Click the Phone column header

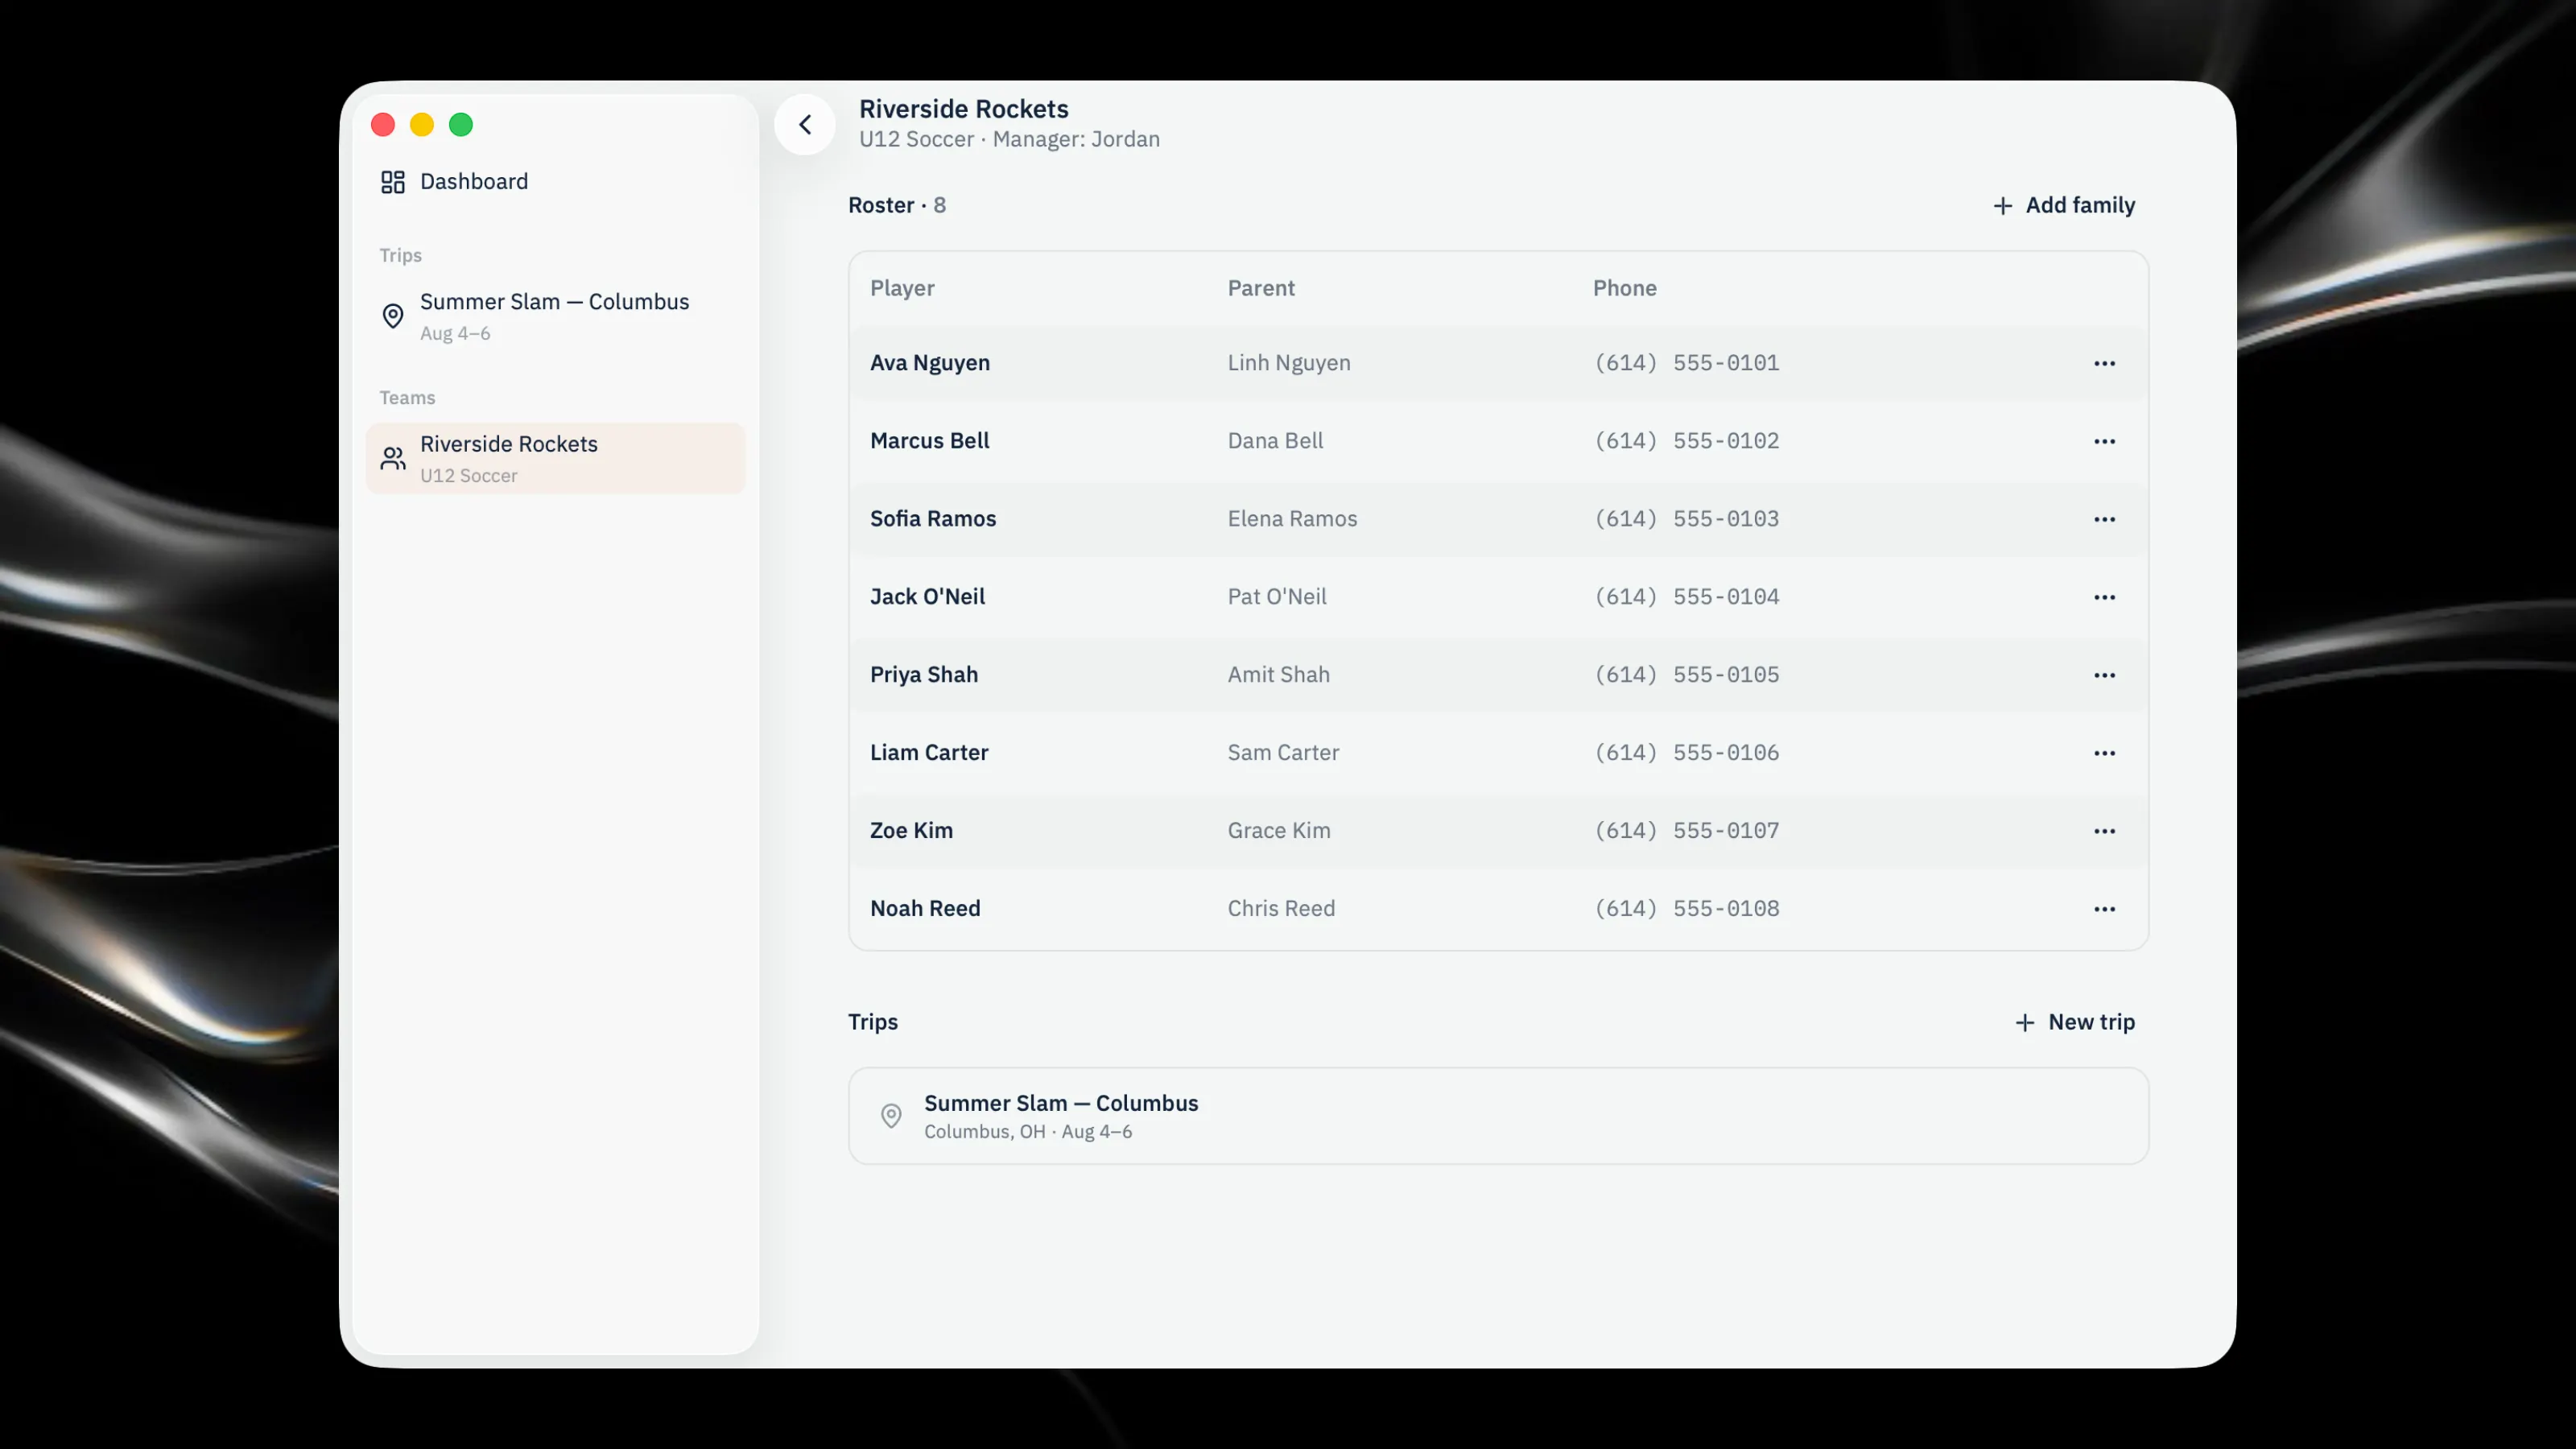(x=1624, y=288)
